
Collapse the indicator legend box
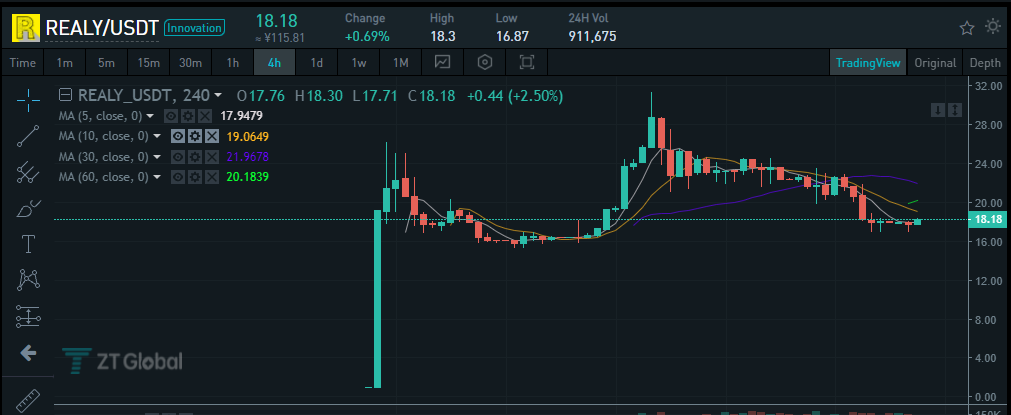[65, 95]
